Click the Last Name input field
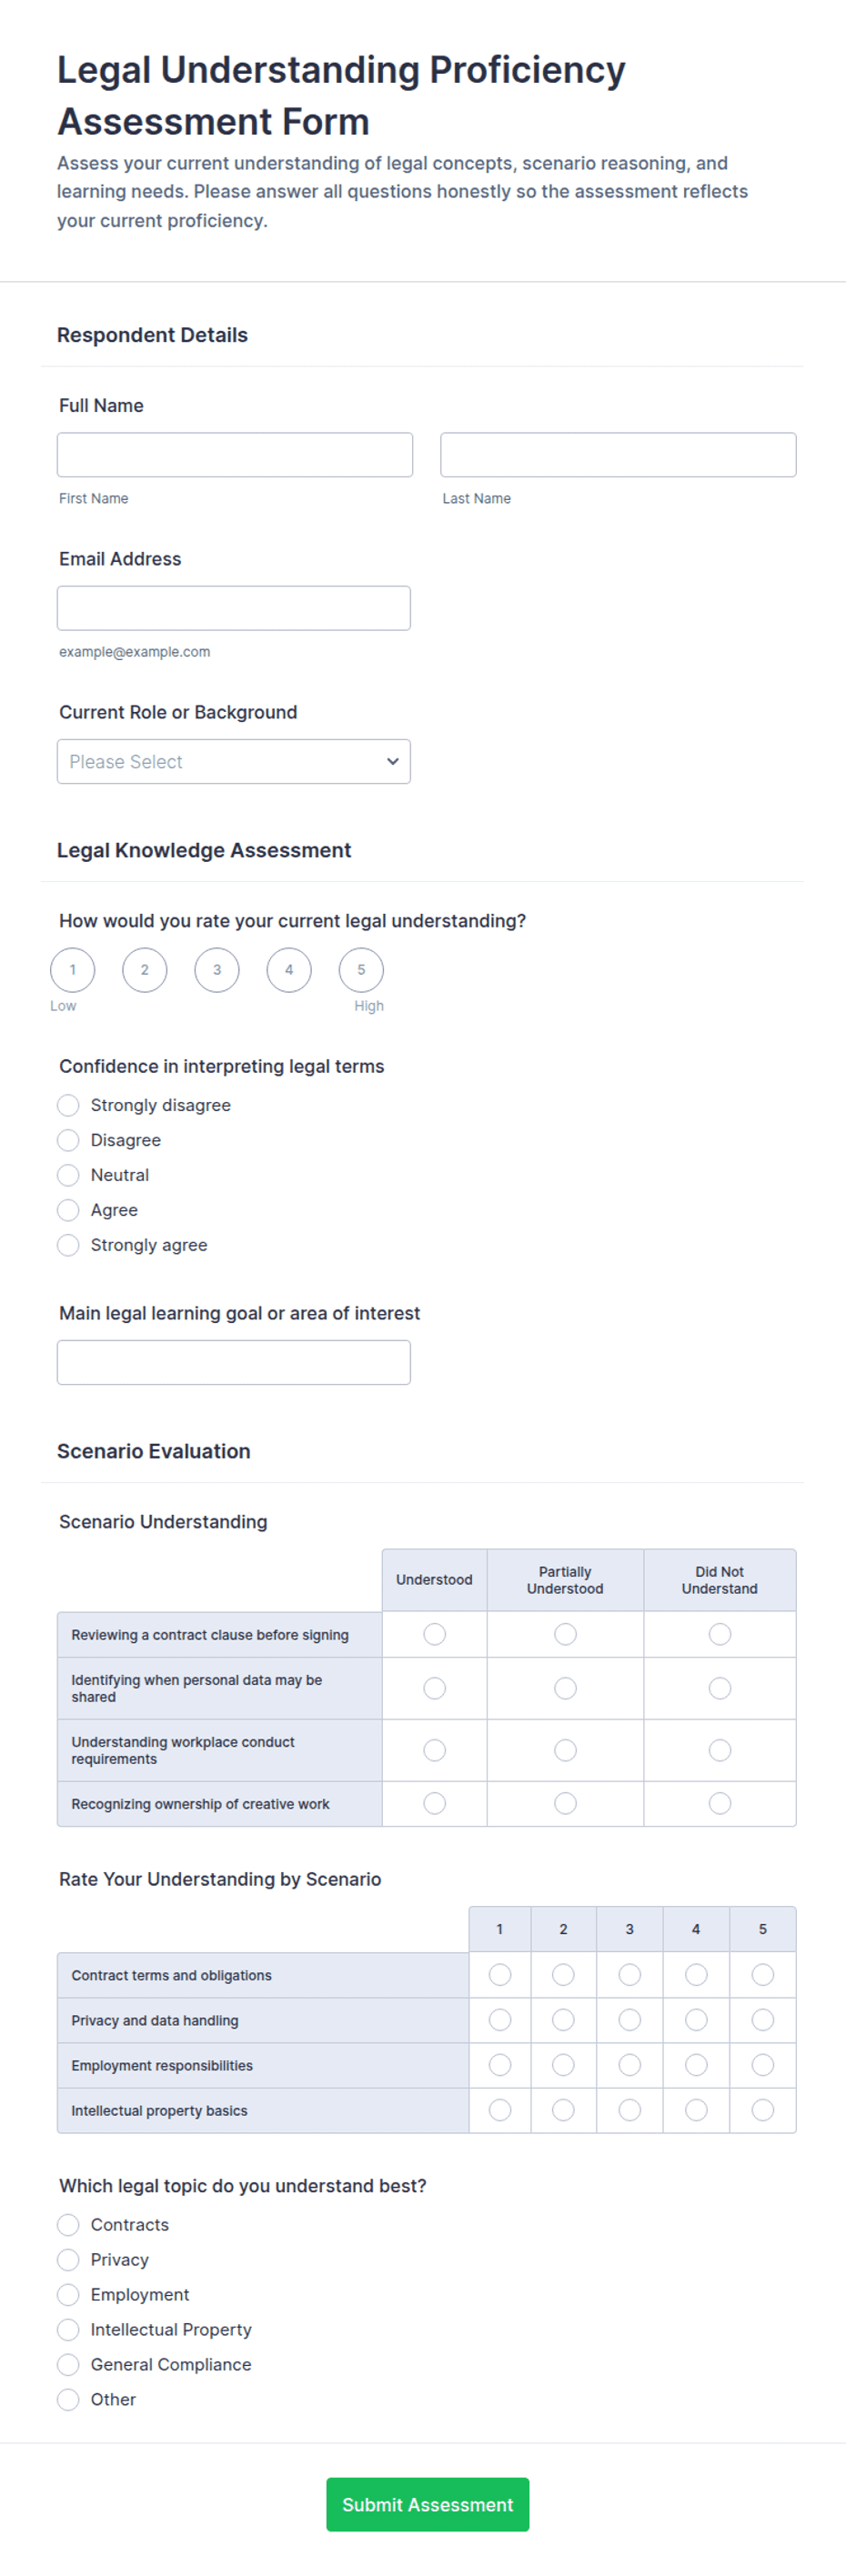Screen dimensions: 846x2576 pos(618,455)
